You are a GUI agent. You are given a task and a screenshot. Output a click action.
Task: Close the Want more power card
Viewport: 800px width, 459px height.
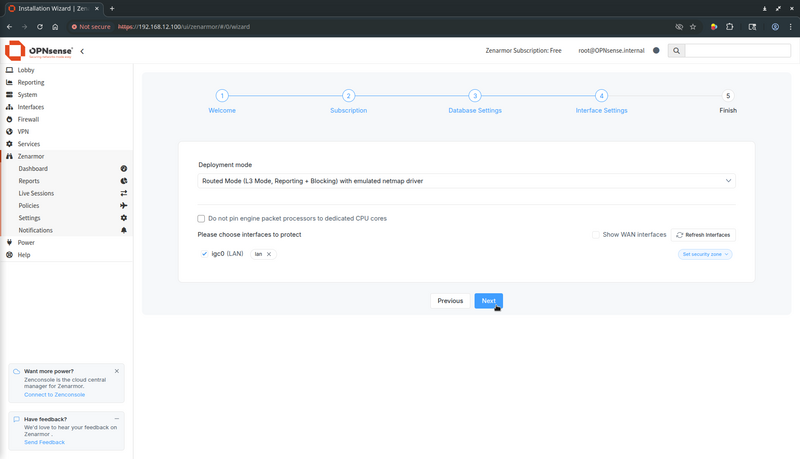point(117,371)
